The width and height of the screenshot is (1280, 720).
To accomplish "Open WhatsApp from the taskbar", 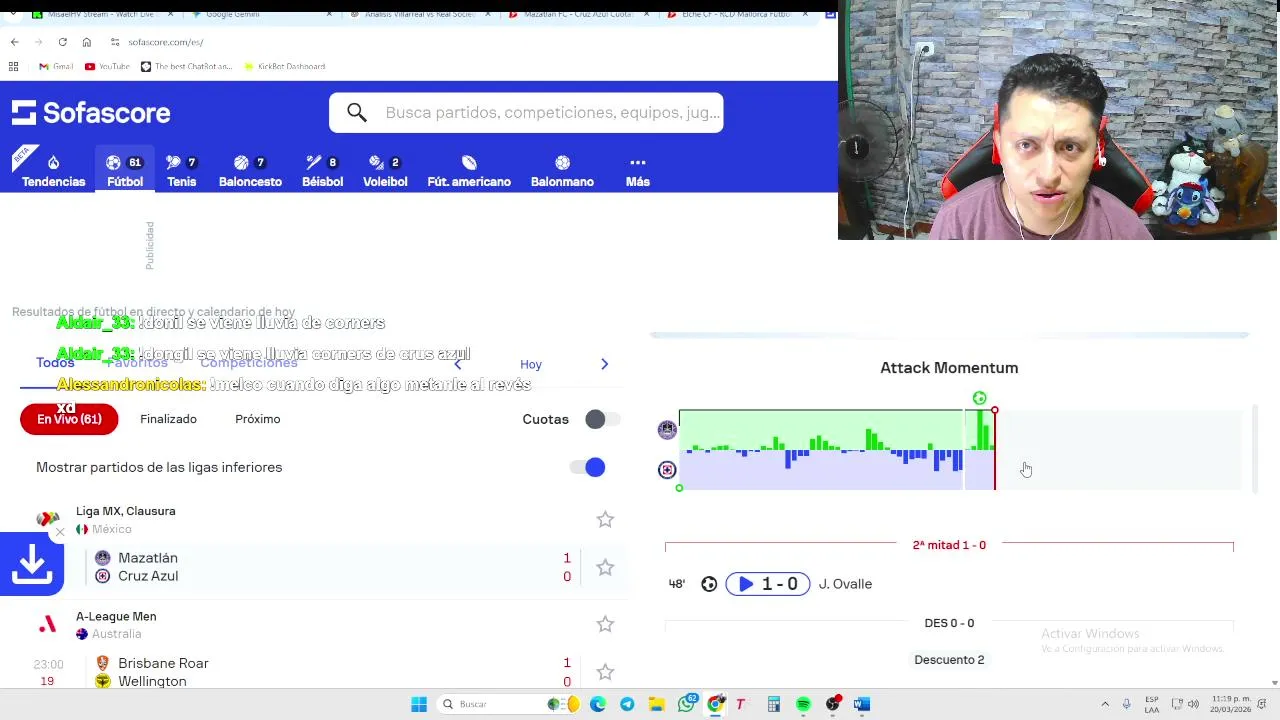I will [x=686, y=704].
